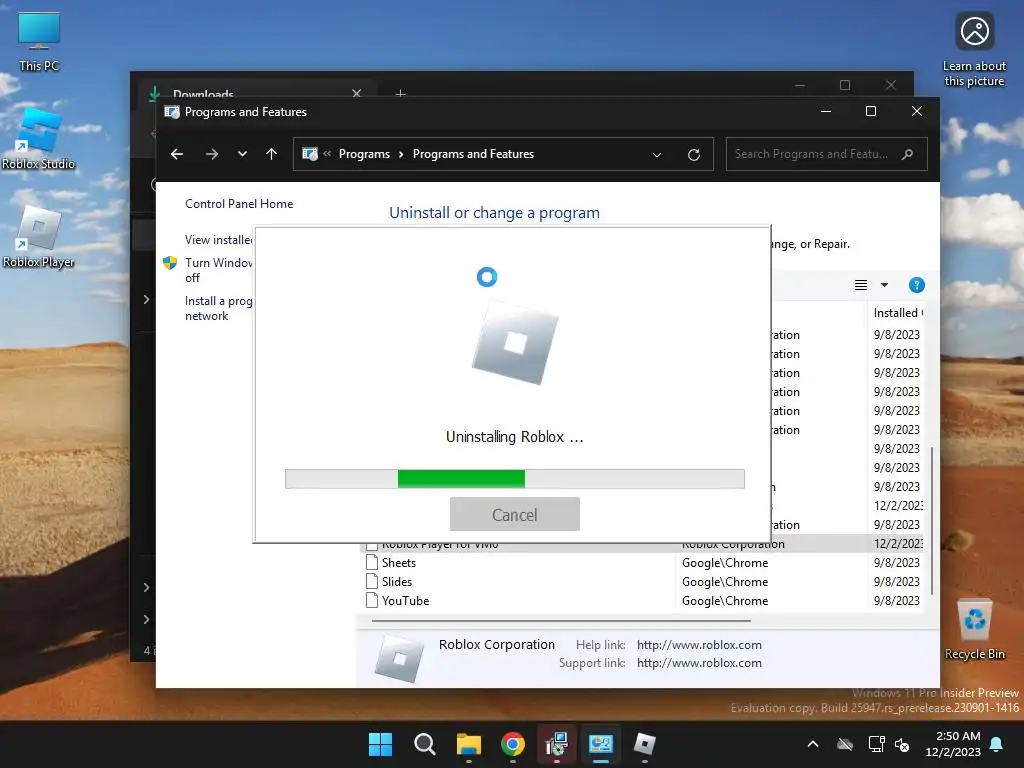Select the Sheets program row

643,563
